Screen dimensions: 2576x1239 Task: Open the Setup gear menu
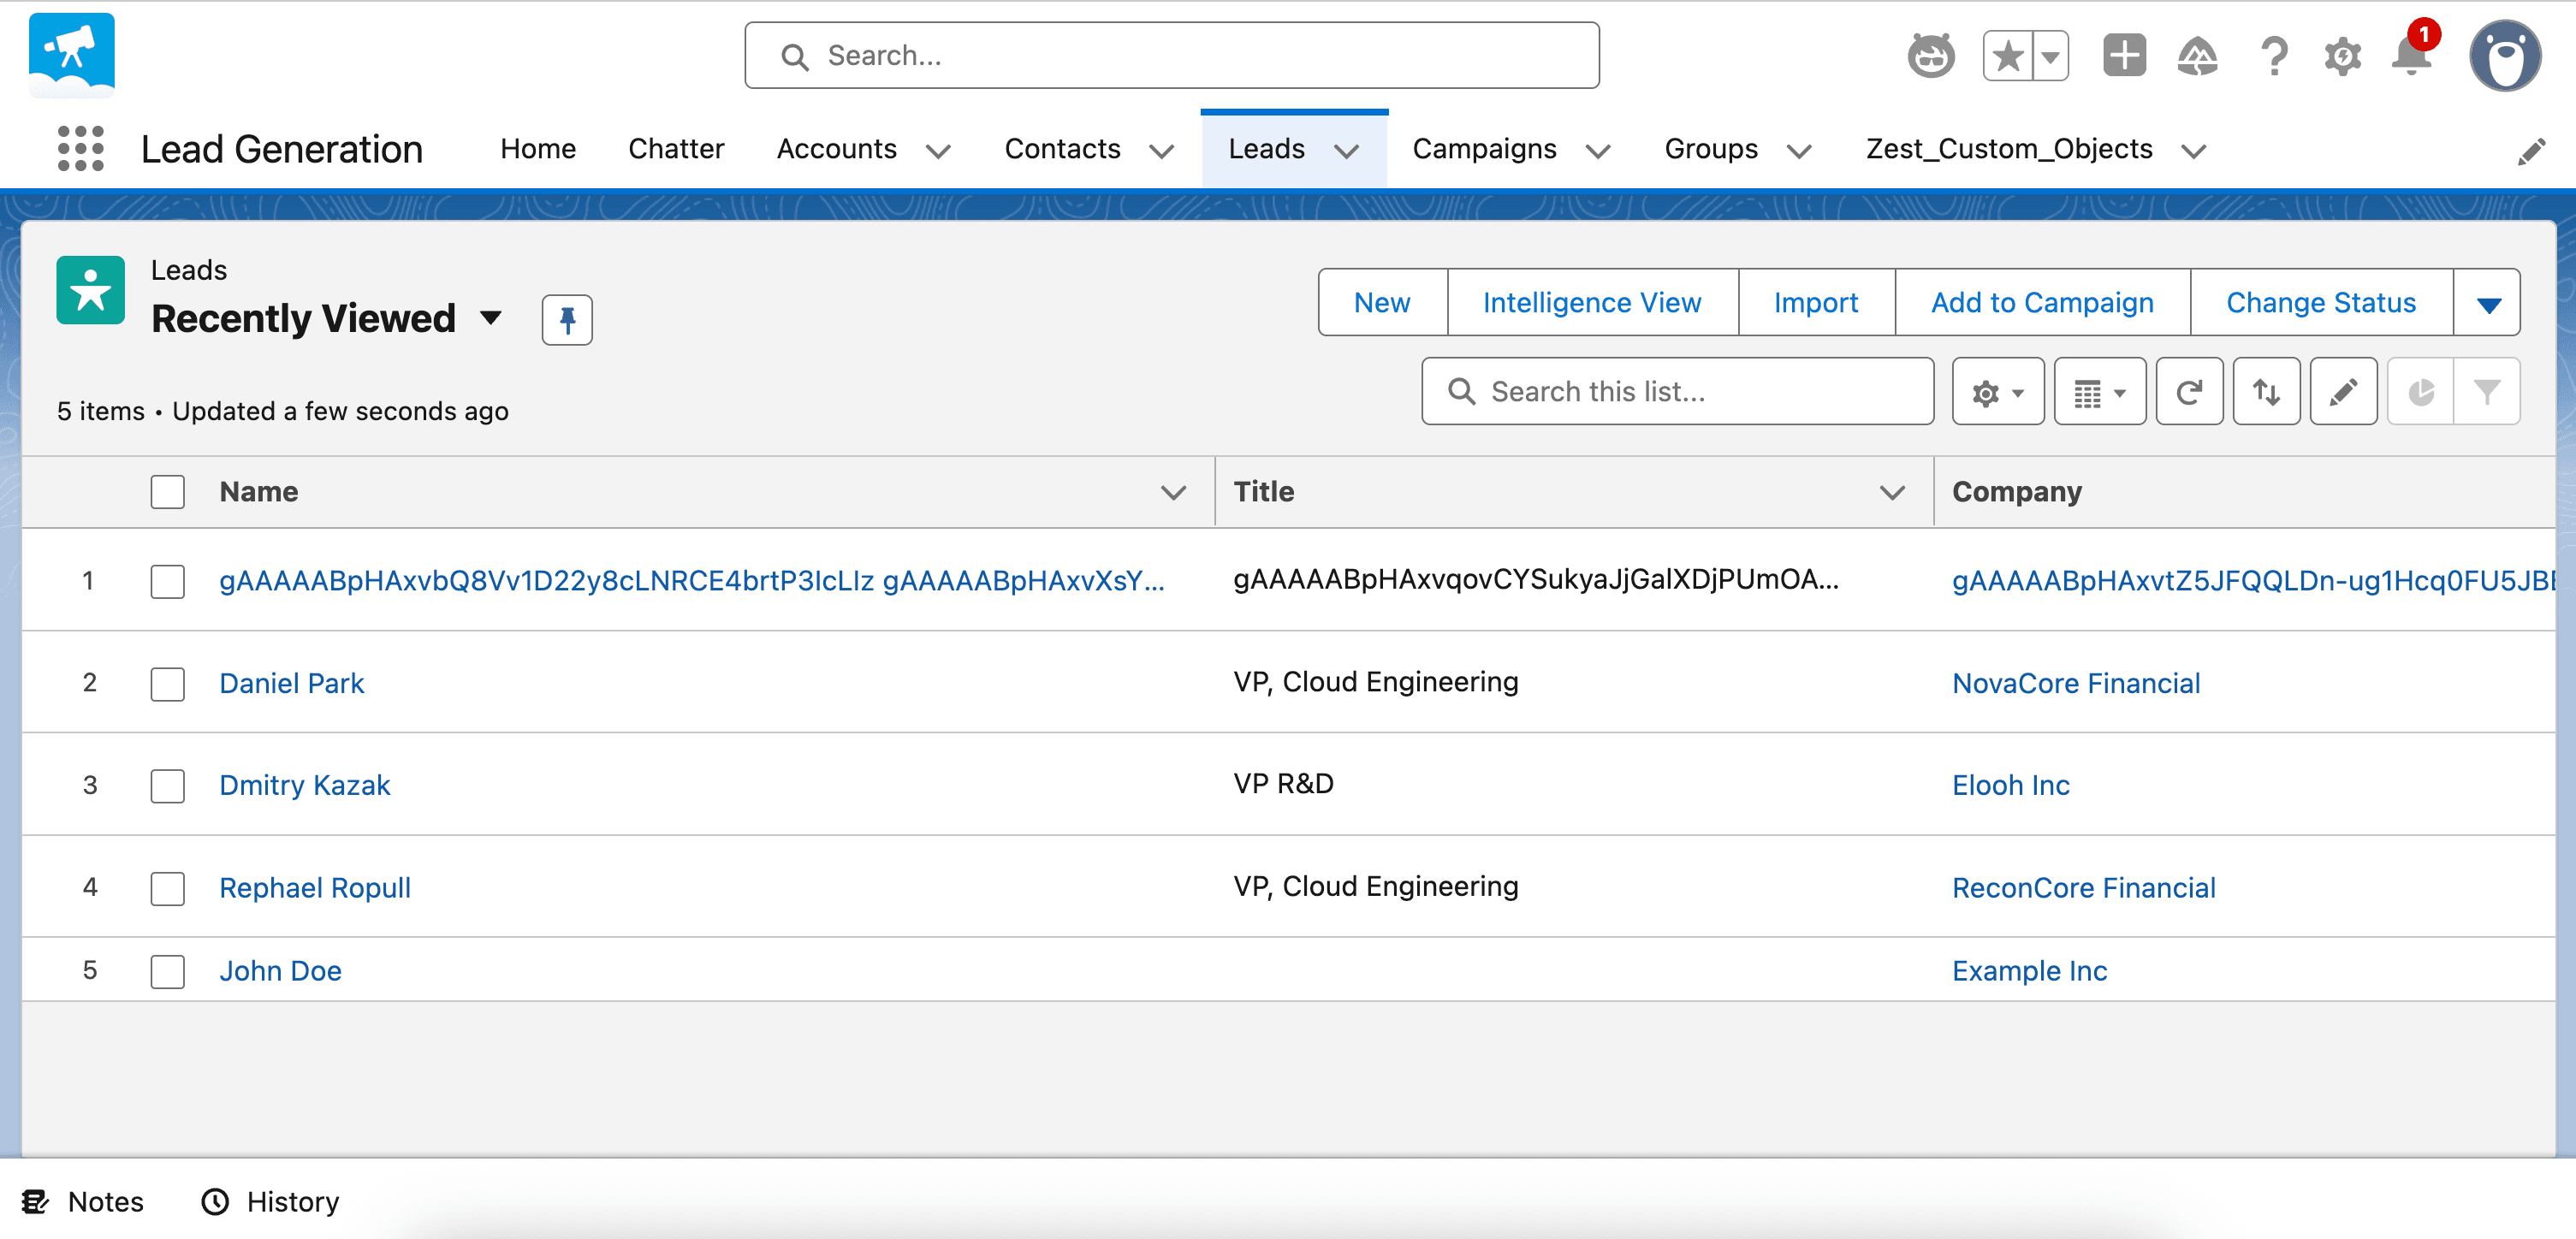[x=2342, y=56]
